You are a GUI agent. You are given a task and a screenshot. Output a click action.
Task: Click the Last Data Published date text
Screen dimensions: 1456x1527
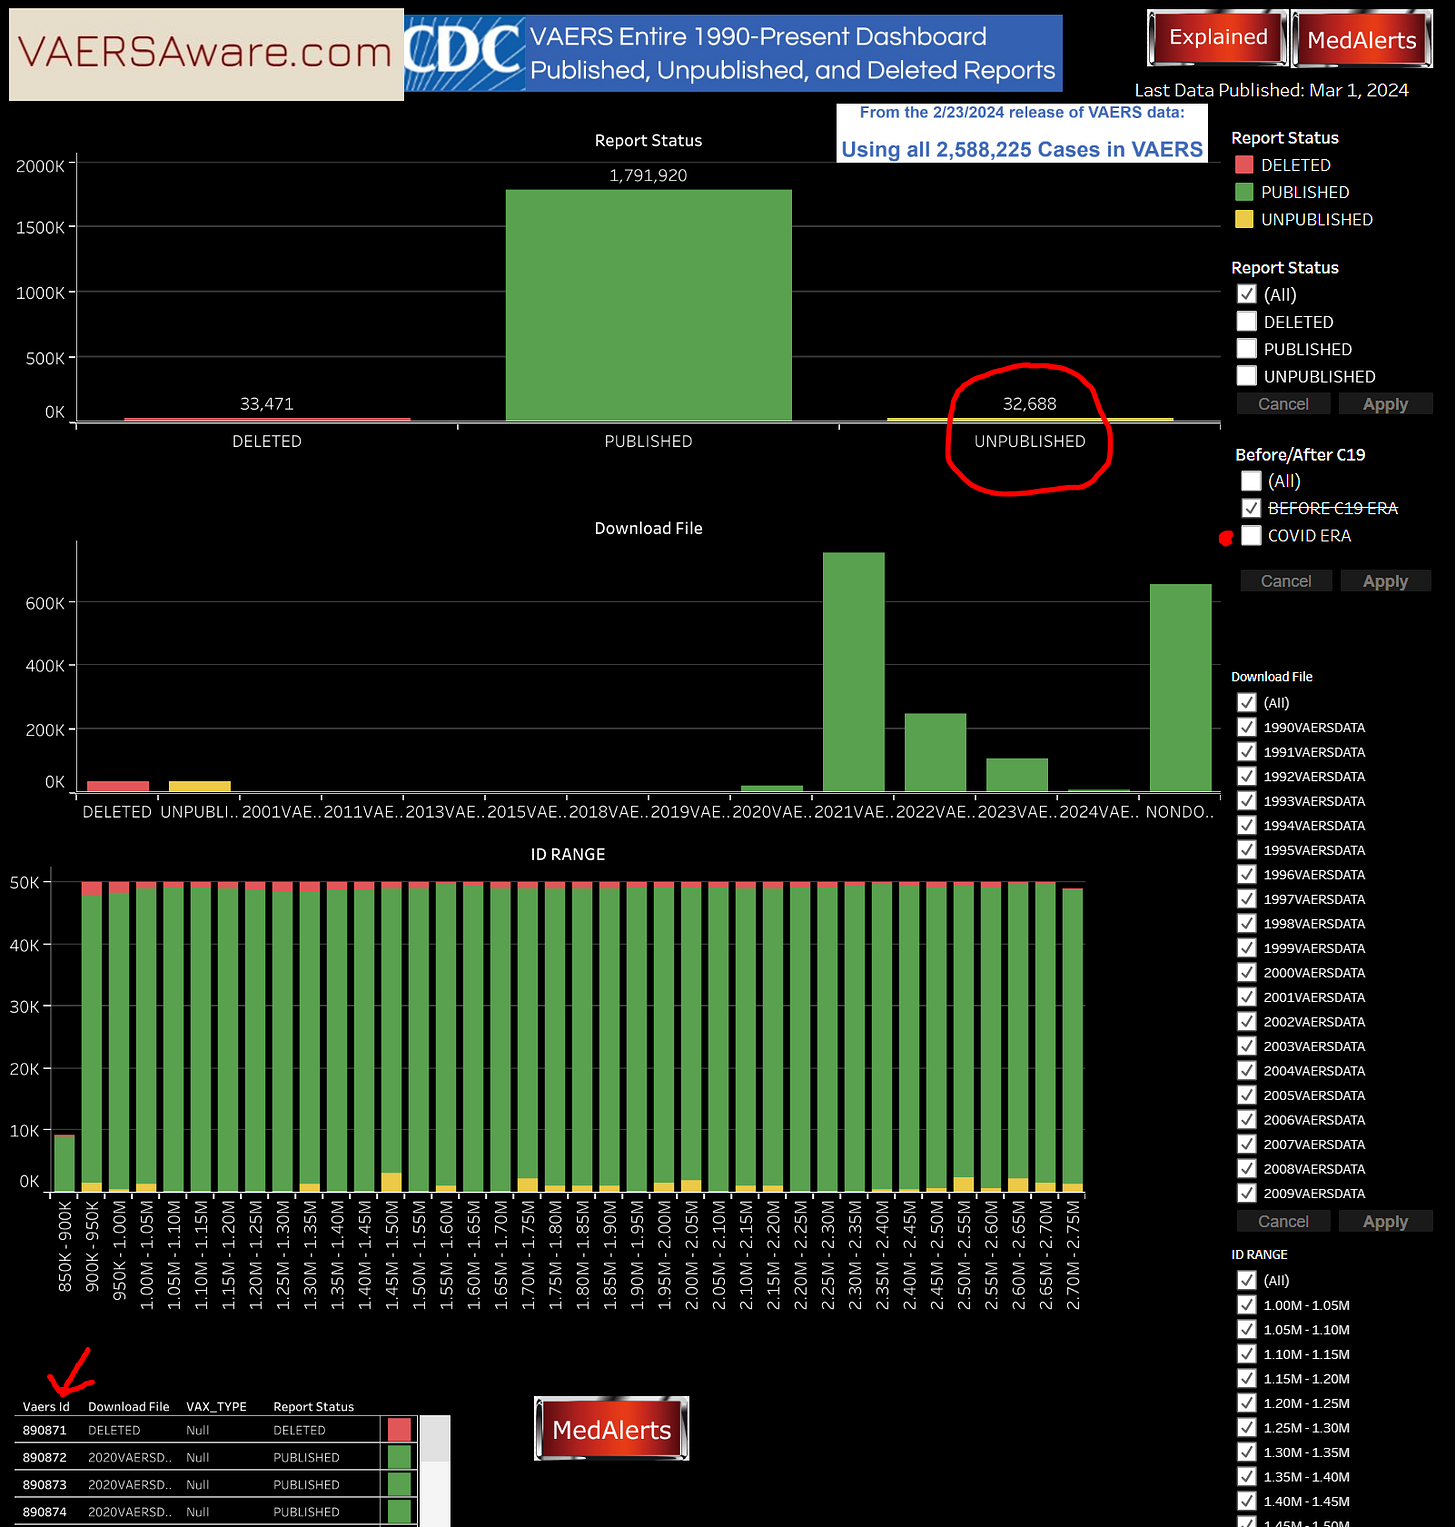tap(1271, 90)
